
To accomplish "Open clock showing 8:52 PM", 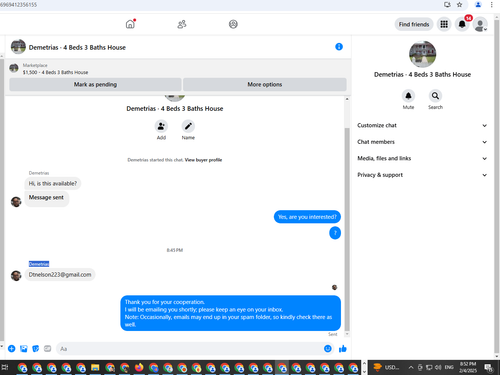I will click(x=468, y=367).
